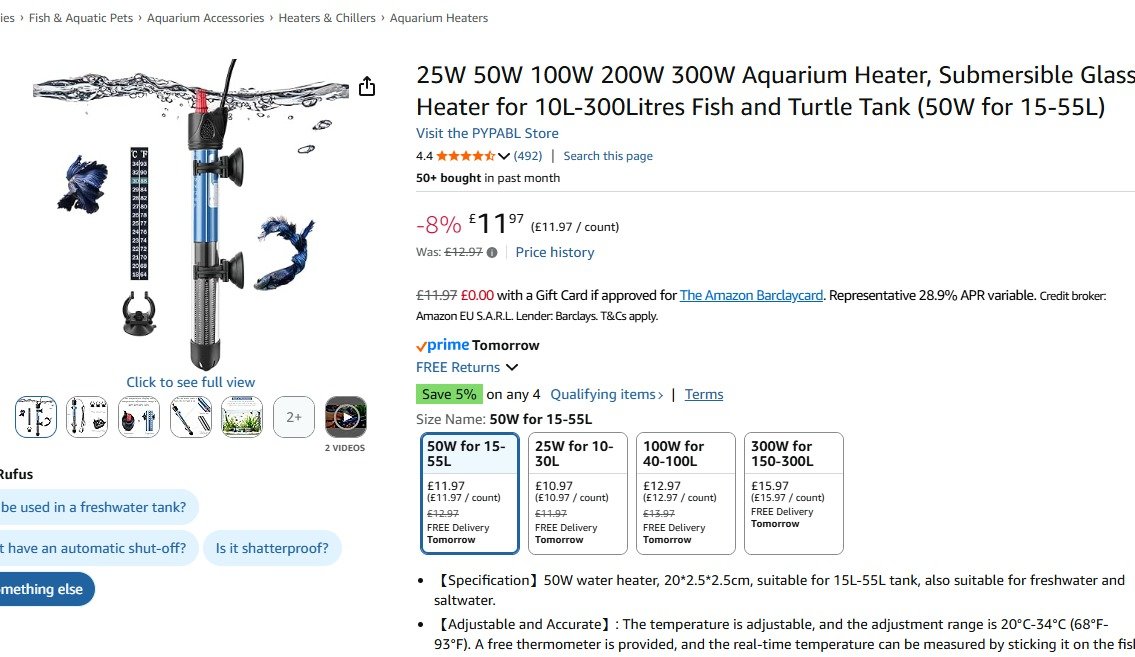Open the 492 ratings count link
1135x657 pixels.
coord(528,156)
